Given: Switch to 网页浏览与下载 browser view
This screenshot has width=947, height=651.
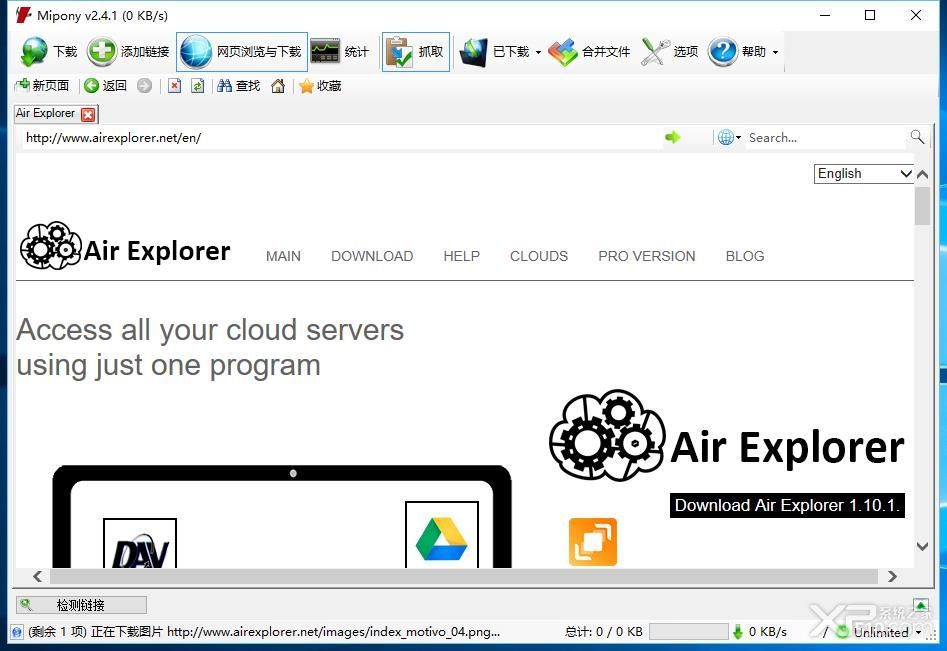Looking at the screenshot, I should (242, 52).
